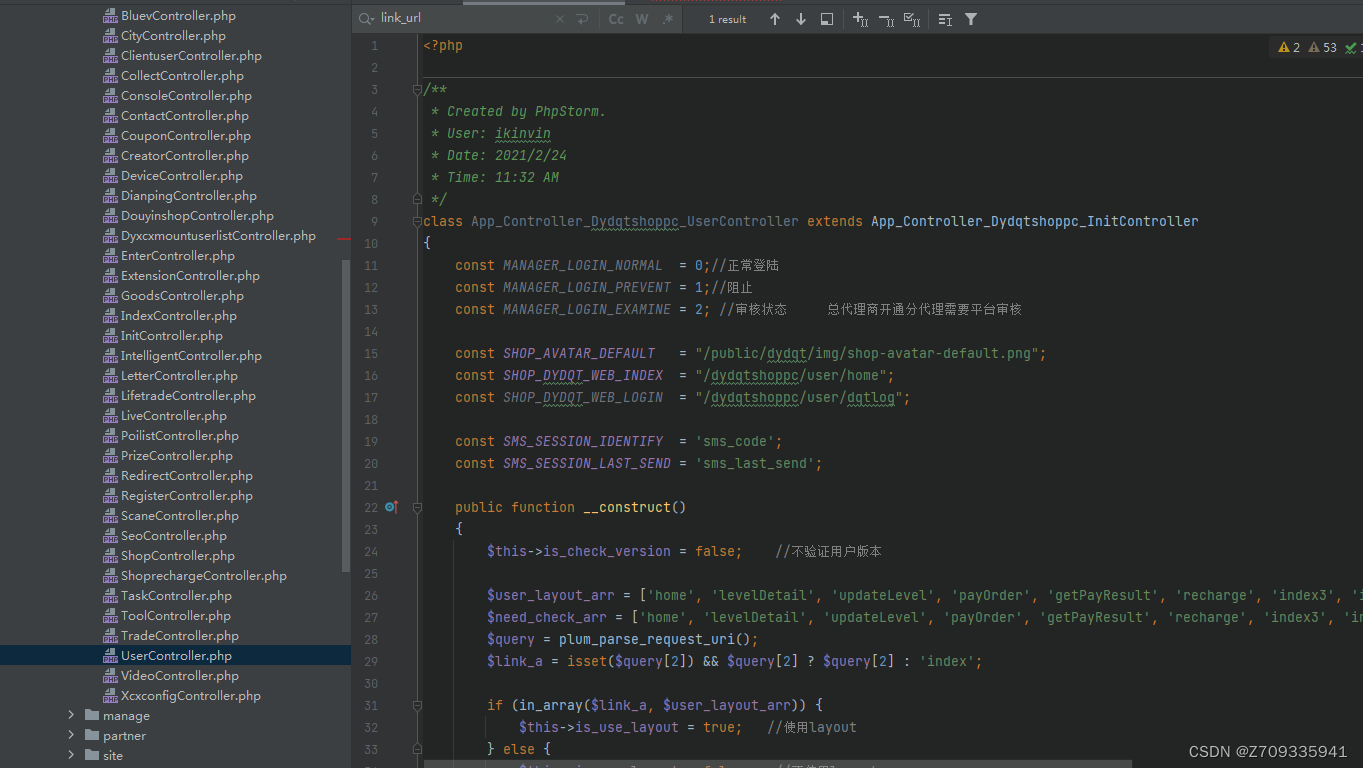This screenshot has height=768, width=1363.
Task: Open ContactController.php
Action: point(175,116)
